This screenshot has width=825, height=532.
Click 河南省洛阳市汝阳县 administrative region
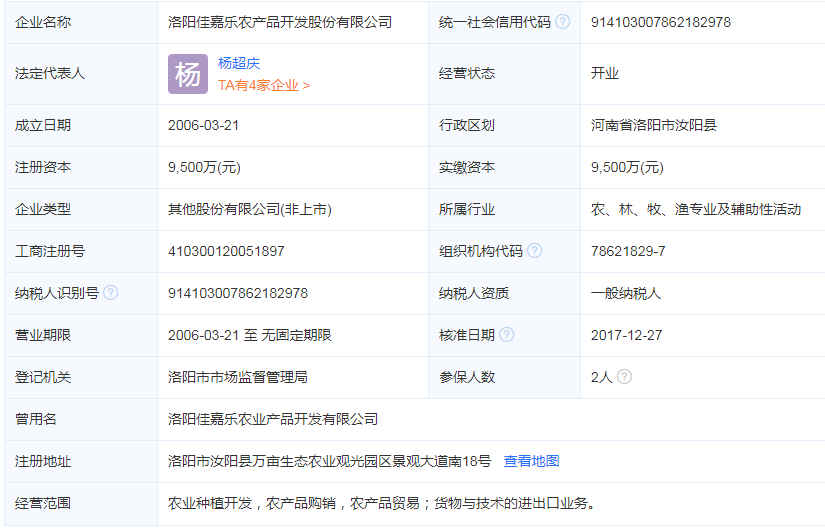click(653, 125)
